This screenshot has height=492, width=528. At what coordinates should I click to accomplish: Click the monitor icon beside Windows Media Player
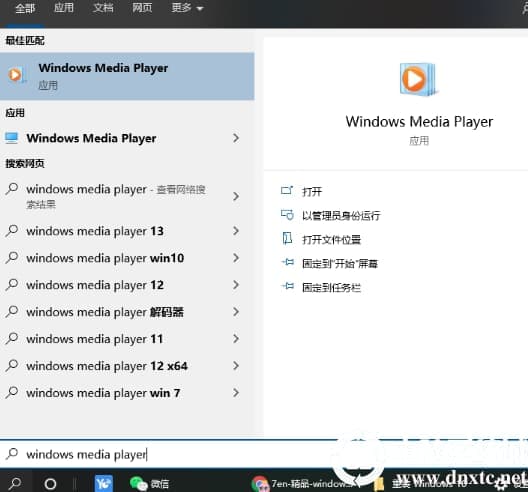coord(11,138)
